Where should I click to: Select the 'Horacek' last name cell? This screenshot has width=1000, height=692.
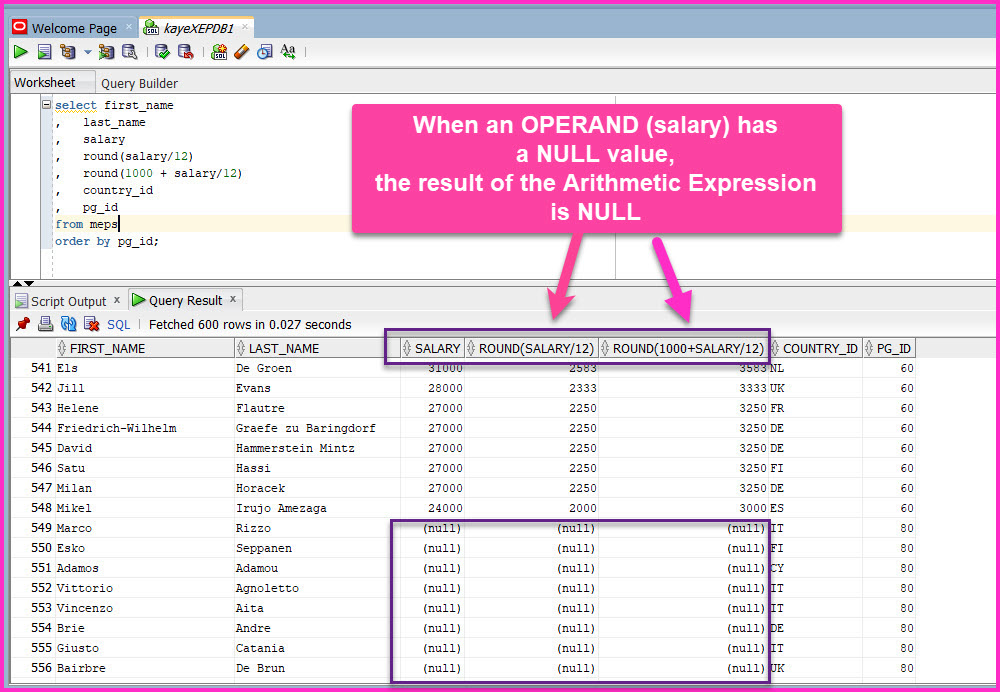pos(318,488)
